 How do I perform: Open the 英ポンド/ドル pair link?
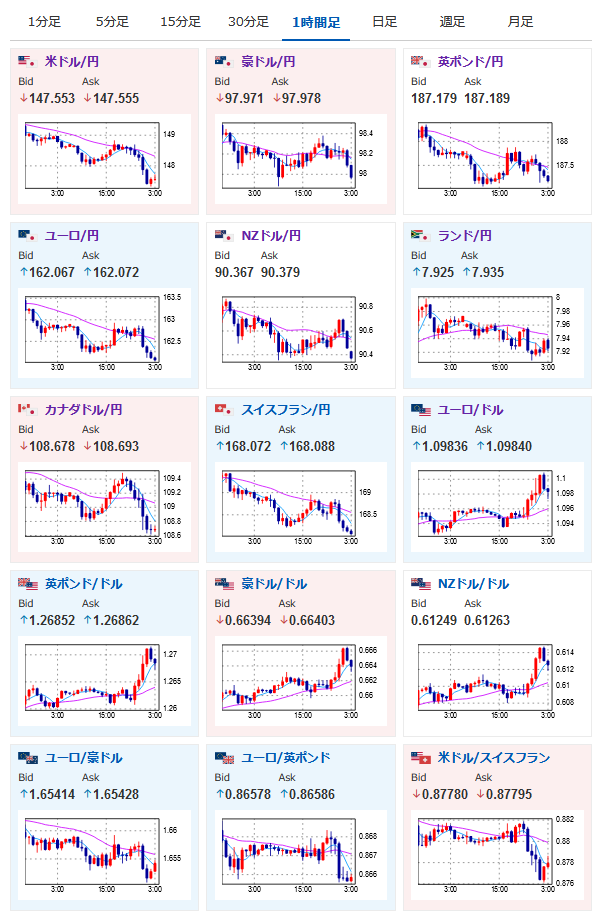83,584
